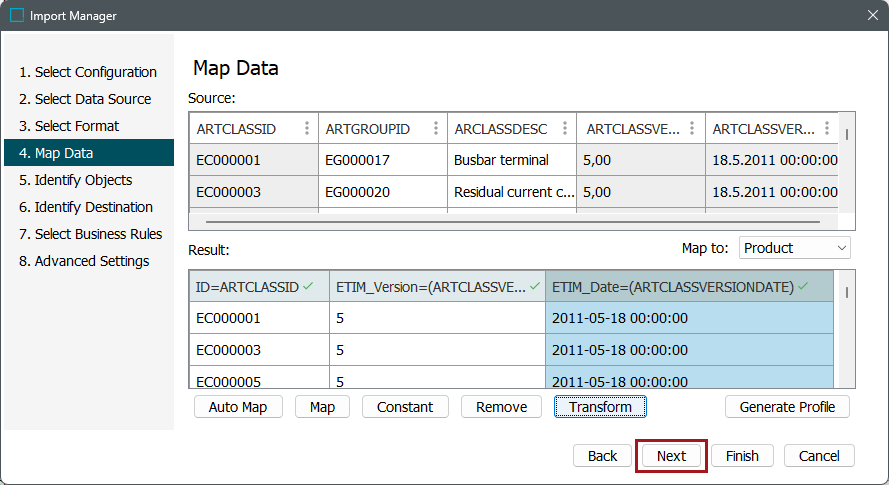Open ARTCLASSID column options menu
Screen dimensions: 889x485
[x=307, y=129]
